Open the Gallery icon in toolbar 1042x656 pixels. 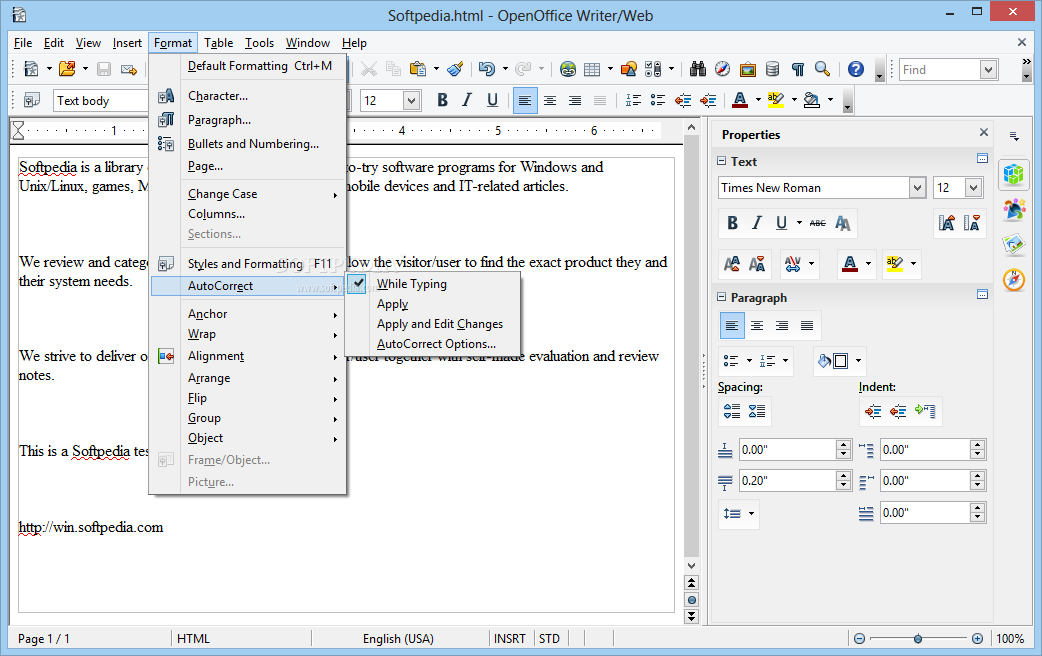pyautogui.click(x=748, y=69)
